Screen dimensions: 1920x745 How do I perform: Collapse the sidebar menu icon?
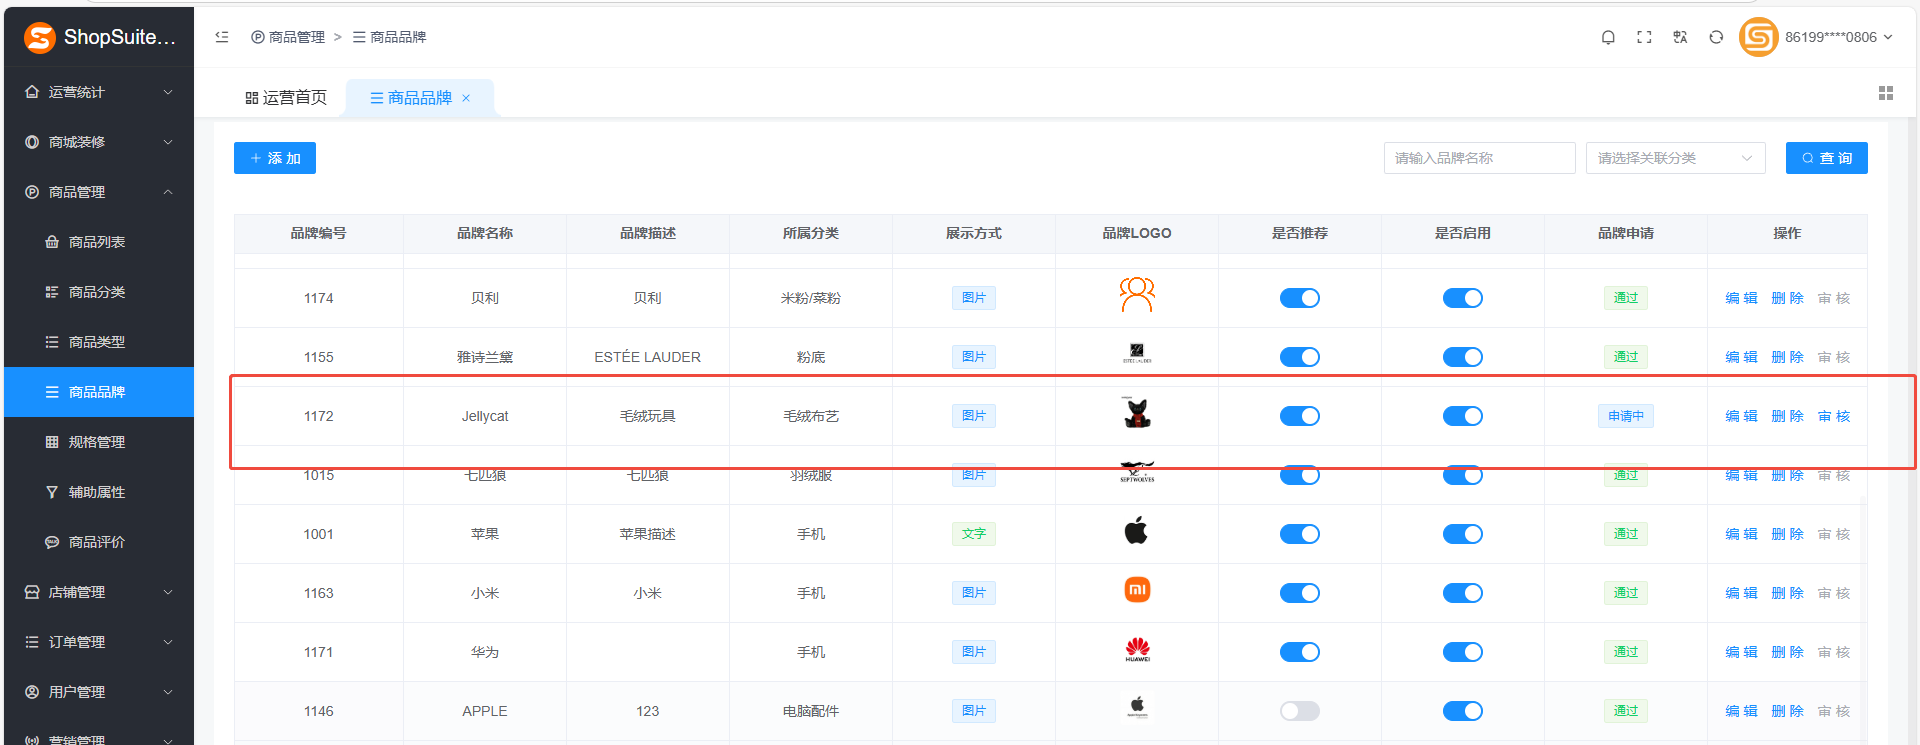click(x=222, y=37)
